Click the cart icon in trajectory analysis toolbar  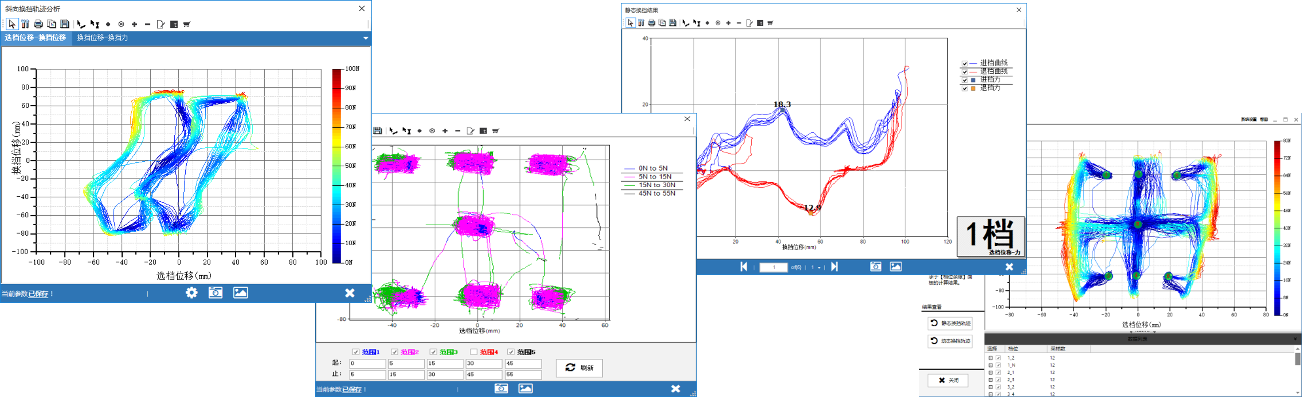tap(187, 24)
